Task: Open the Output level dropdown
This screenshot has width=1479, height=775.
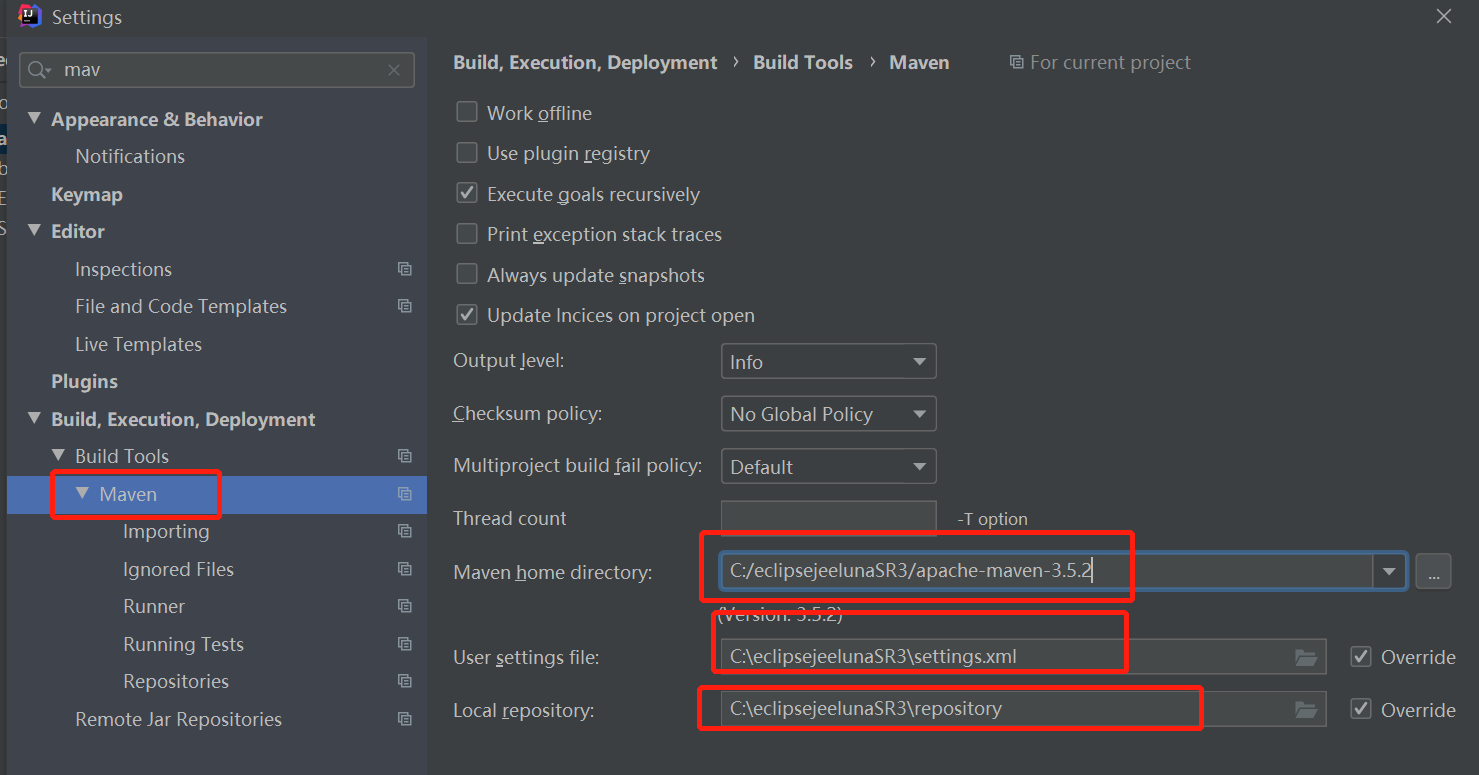Action: pyautogui.click(x=828, y=362)
